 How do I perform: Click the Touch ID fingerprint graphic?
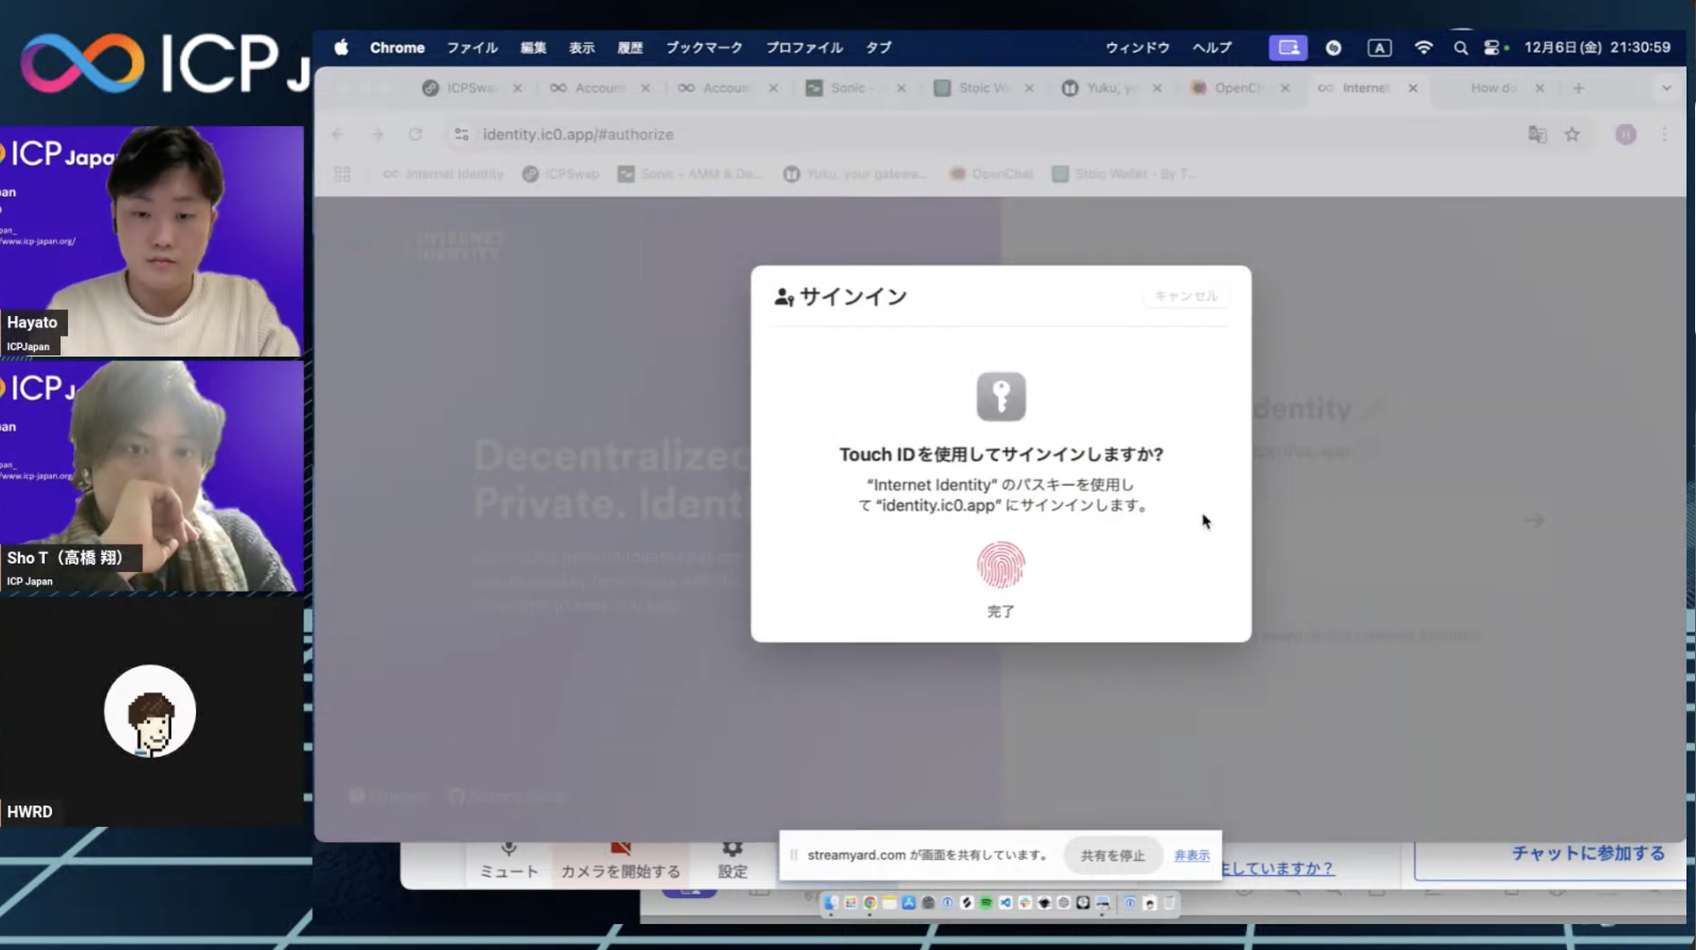[1000, 564]
